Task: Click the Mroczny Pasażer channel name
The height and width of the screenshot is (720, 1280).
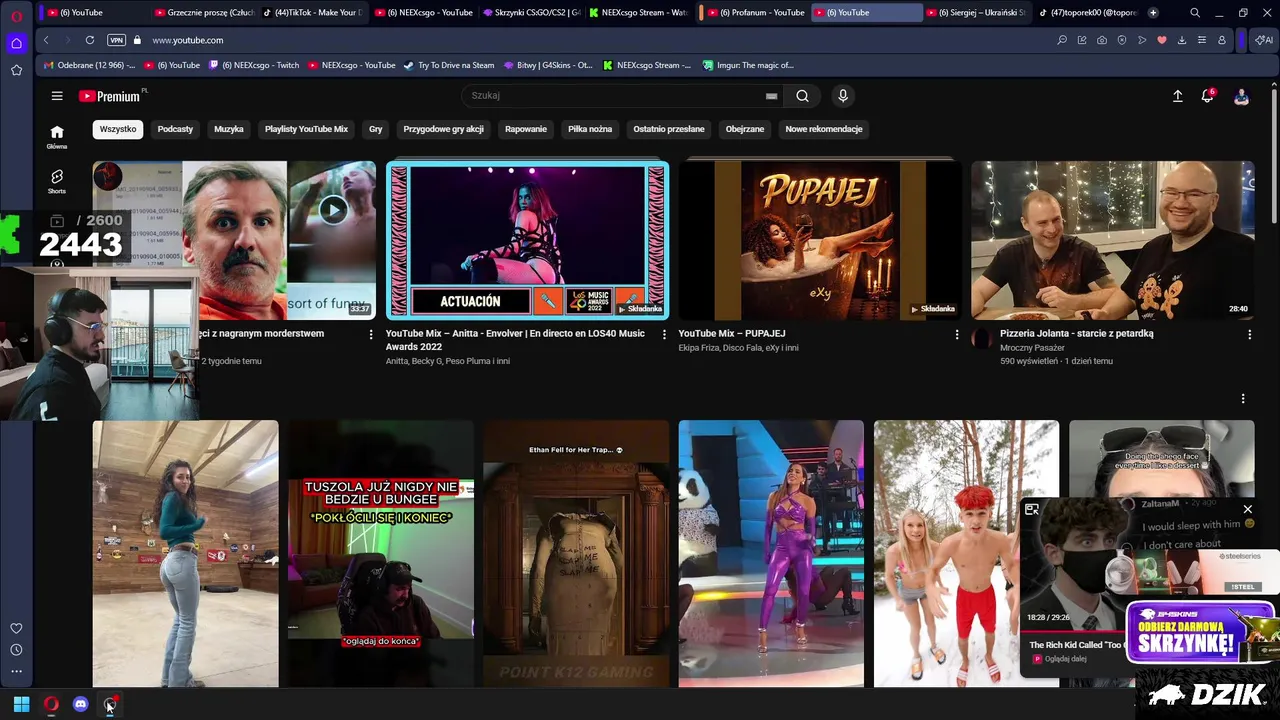Action: tap(1033, 348)
